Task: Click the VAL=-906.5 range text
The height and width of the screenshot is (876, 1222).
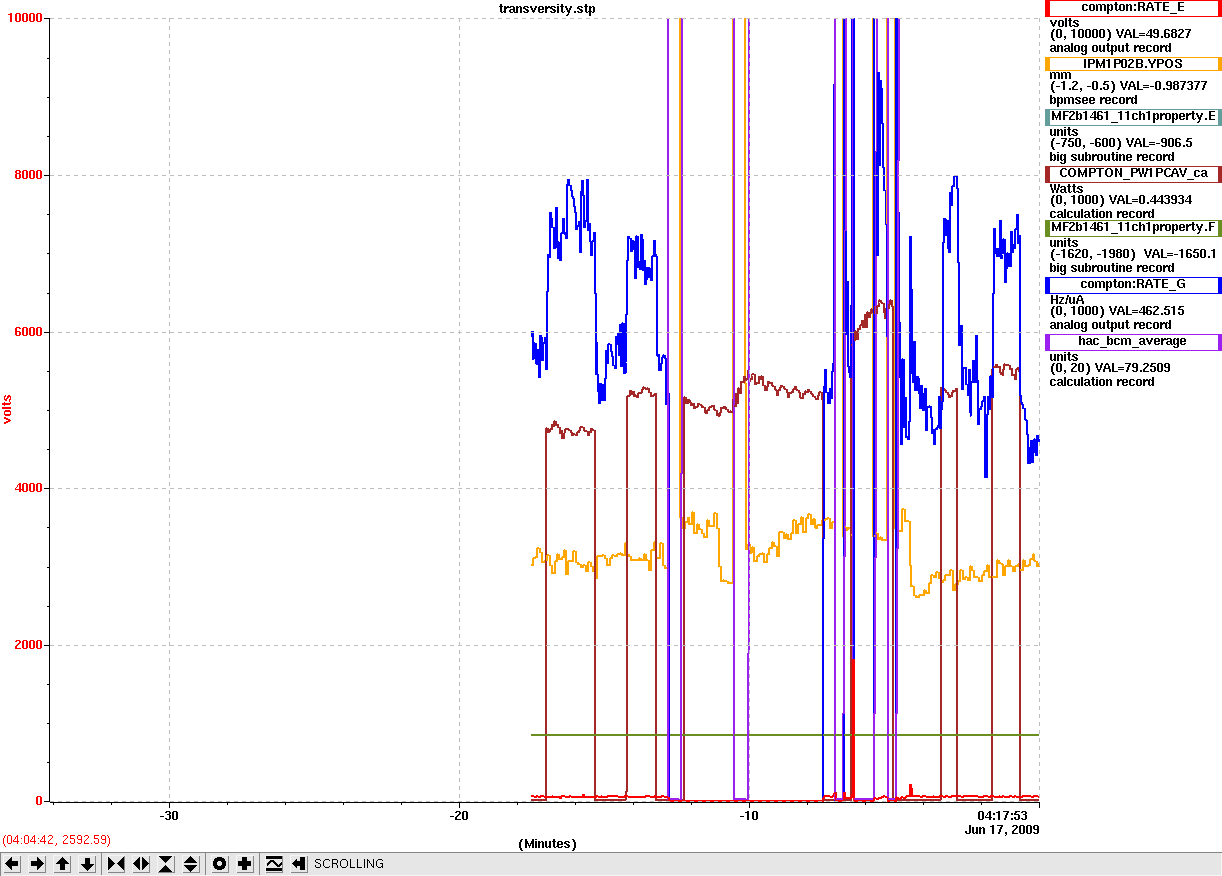Action: pyautogui.click(x=1121, y=143)
